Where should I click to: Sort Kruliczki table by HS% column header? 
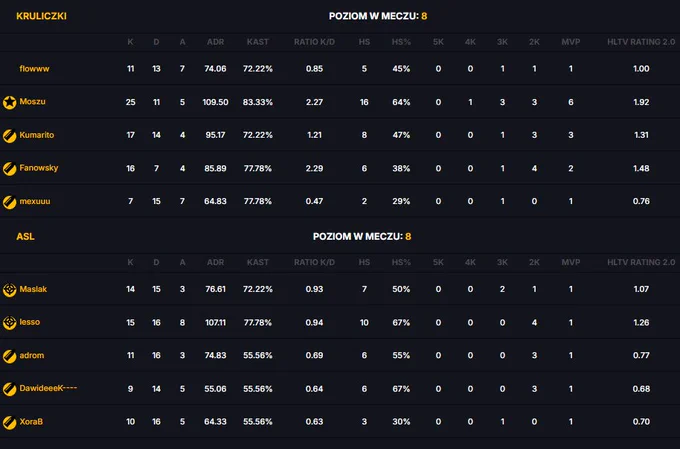401,42
